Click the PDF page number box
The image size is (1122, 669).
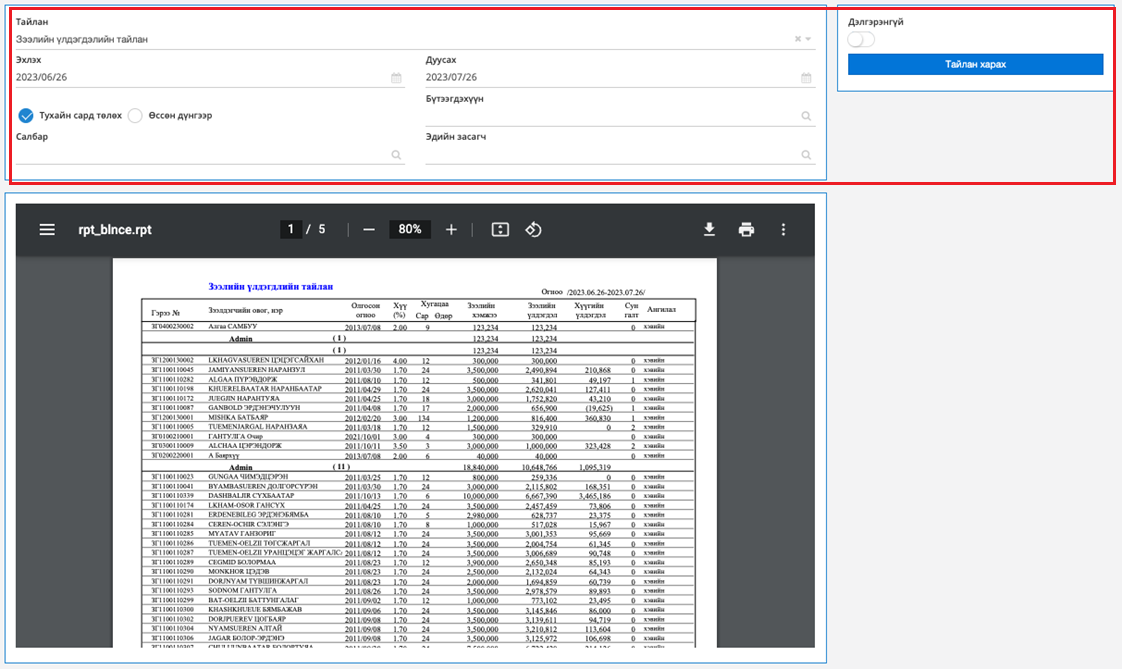coord(291,229)
